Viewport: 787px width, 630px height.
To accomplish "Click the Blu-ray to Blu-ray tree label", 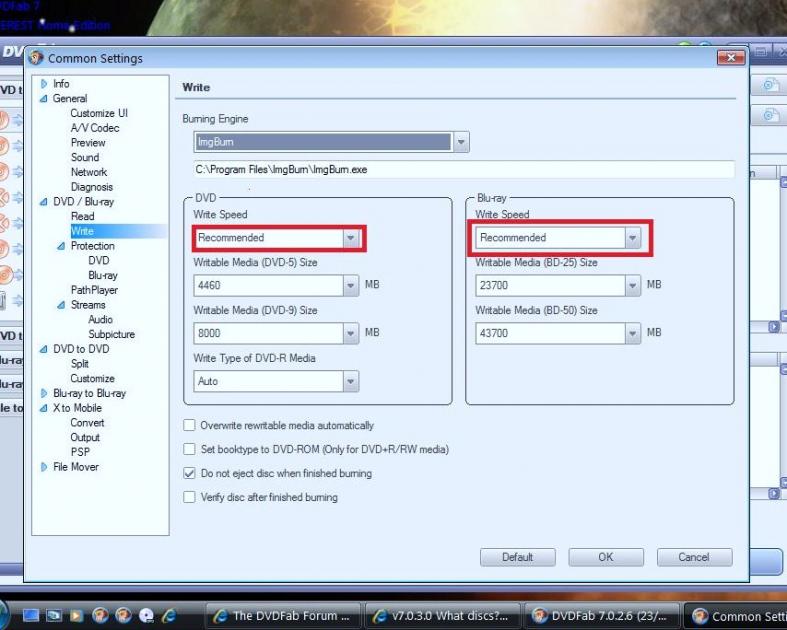I will pos(89,393).
